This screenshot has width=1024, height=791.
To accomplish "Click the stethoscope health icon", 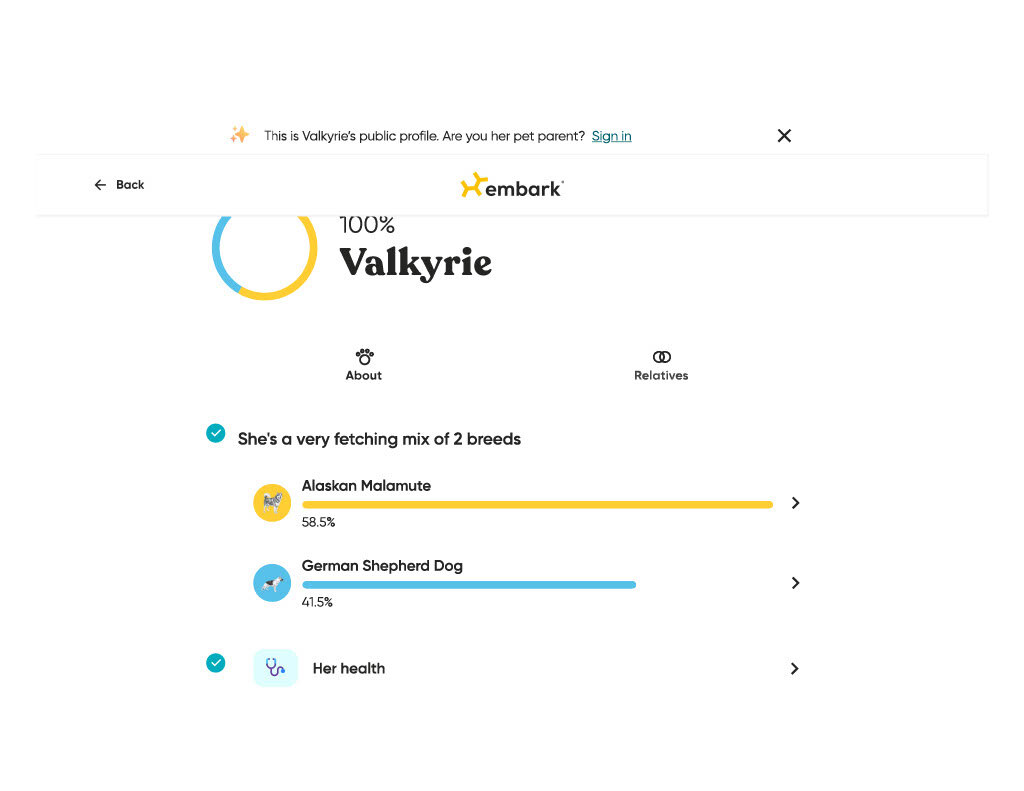I will 275,668.
